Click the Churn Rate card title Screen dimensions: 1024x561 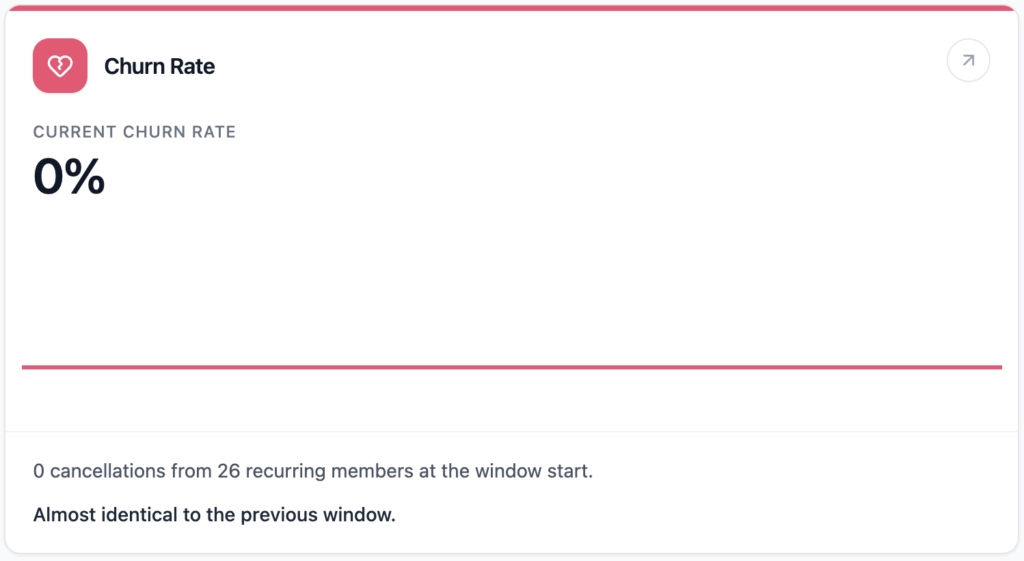point(159,67)
